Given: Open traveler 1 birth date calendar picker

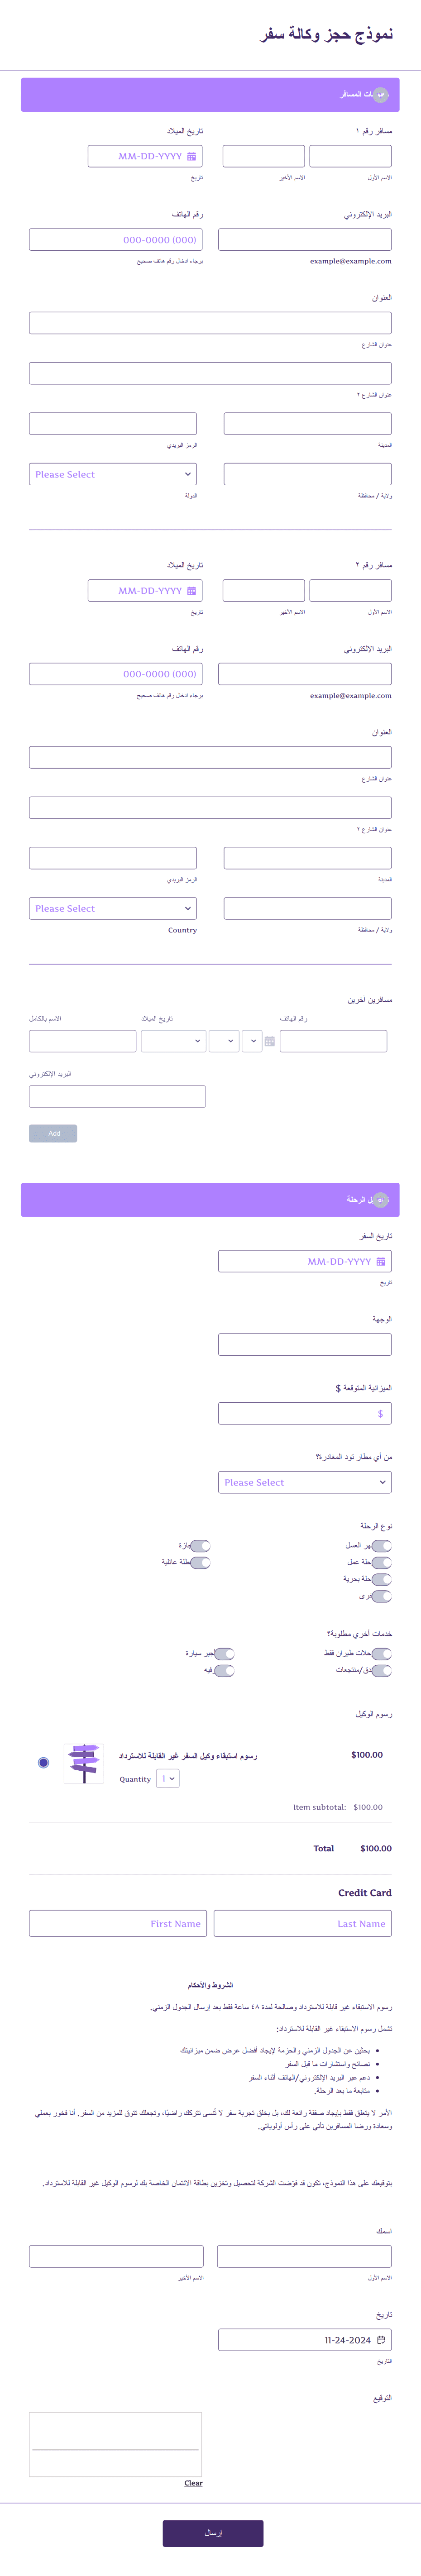Looking at the screenshot, I should tap(190, 156).
